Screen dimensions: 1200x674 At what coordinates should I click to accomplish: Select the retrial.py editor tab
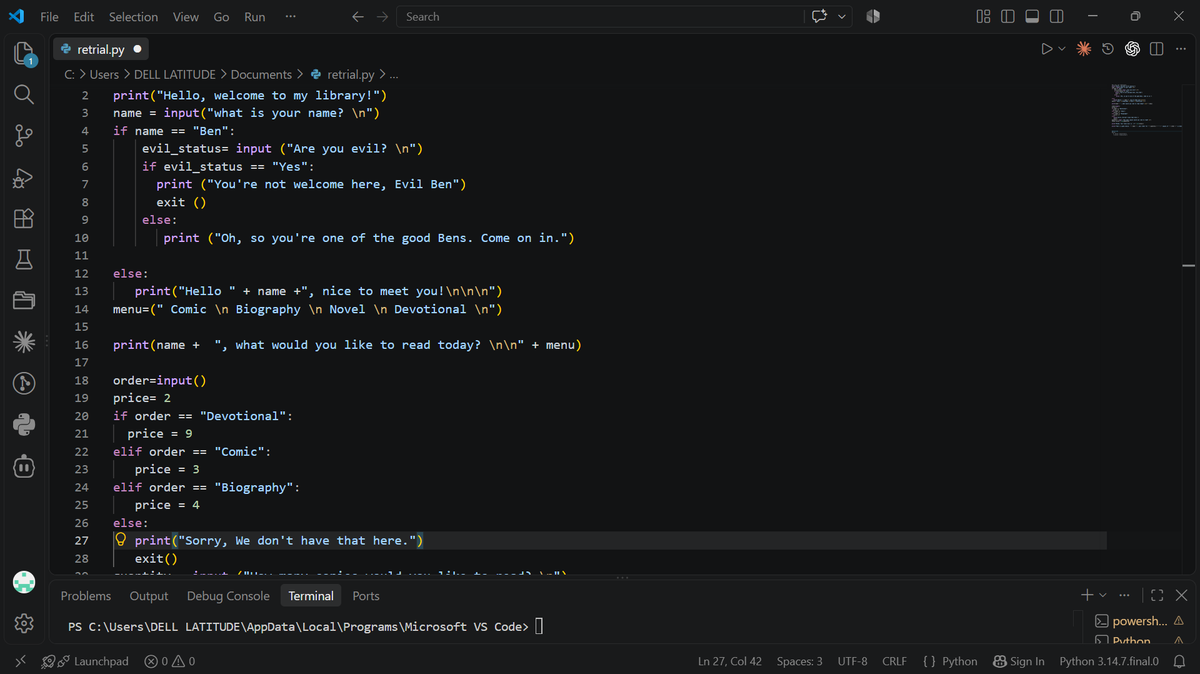[100, 49]
